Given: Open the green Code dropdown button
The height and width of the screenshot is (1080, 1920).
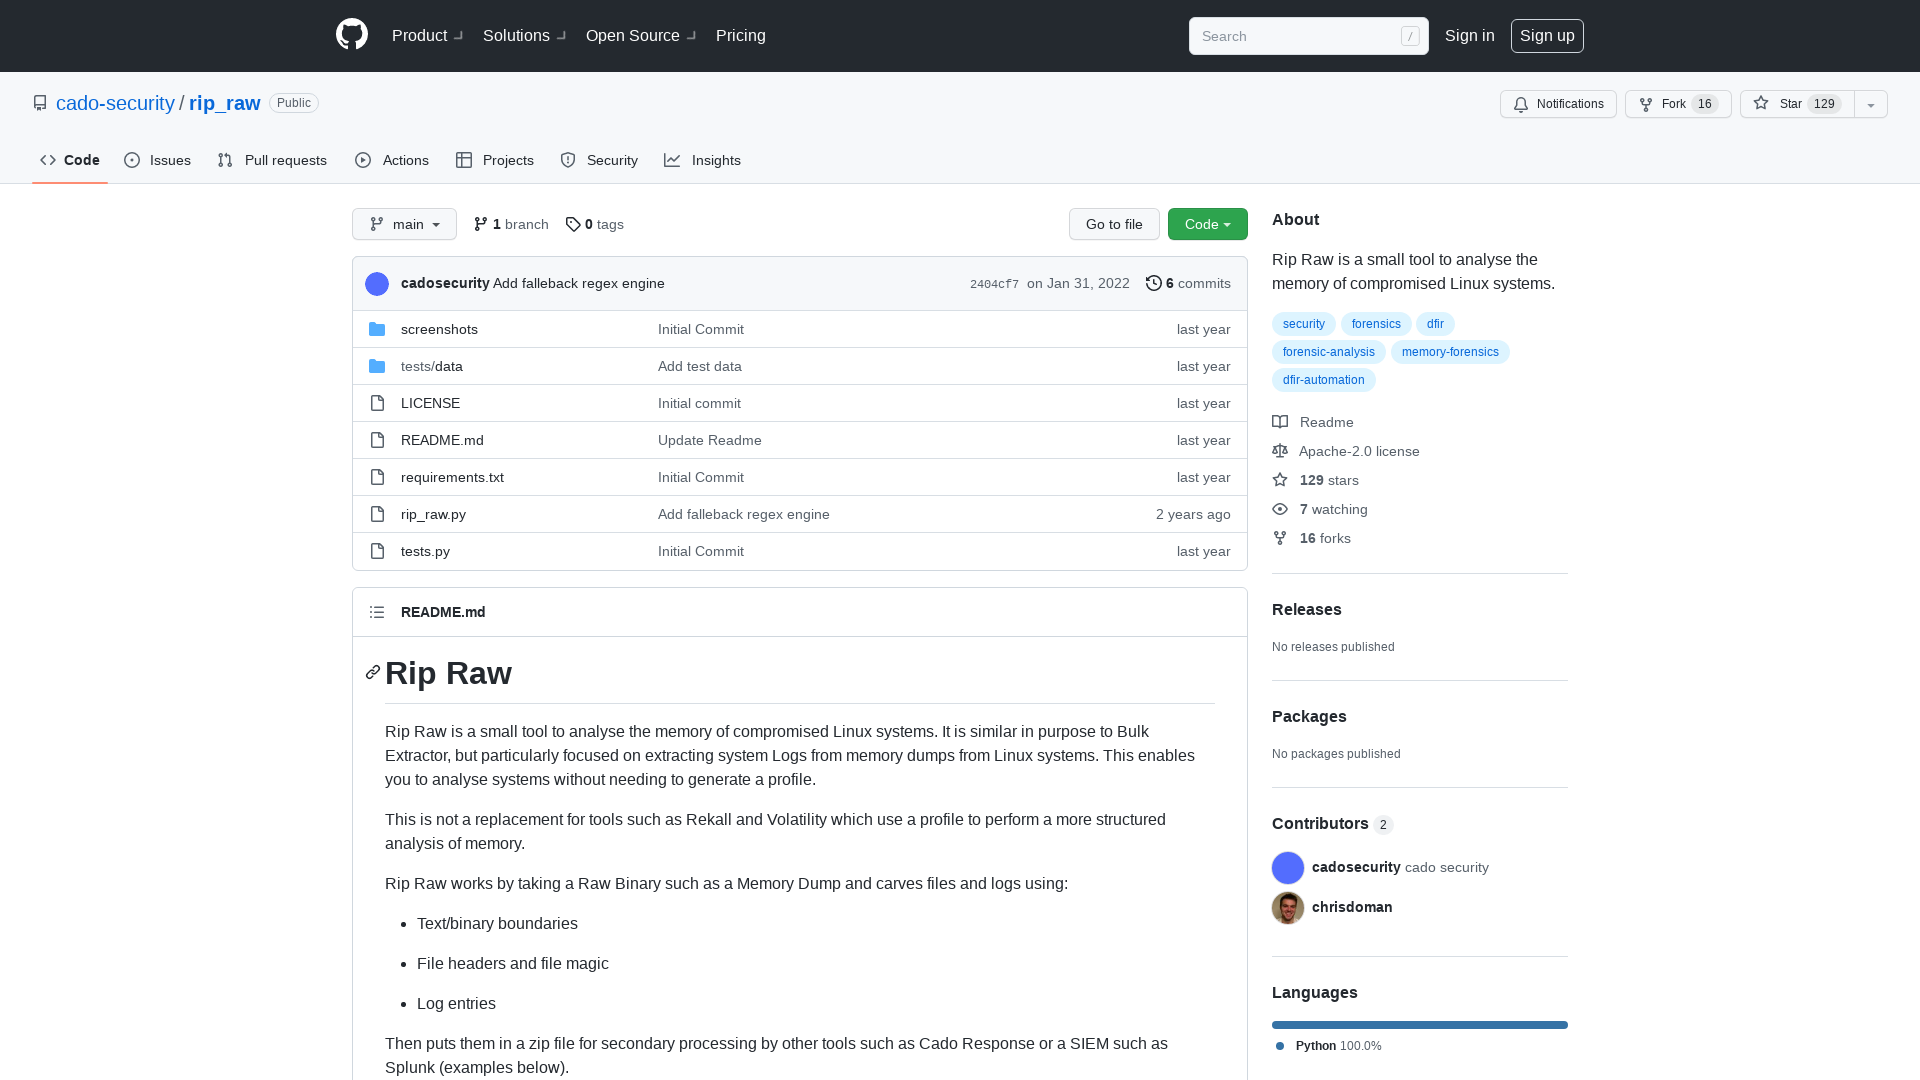Looking at the screenshot, I should [x=1208, y=224].
